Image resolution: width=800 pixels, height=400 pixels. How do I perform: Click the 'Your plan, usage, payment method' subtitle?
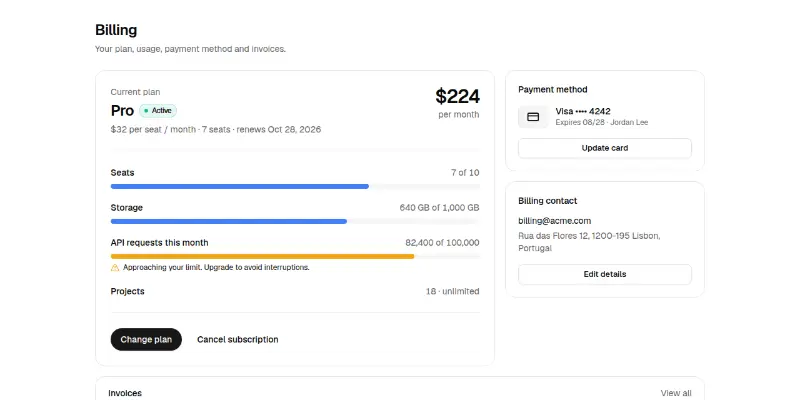click(190, 49)
